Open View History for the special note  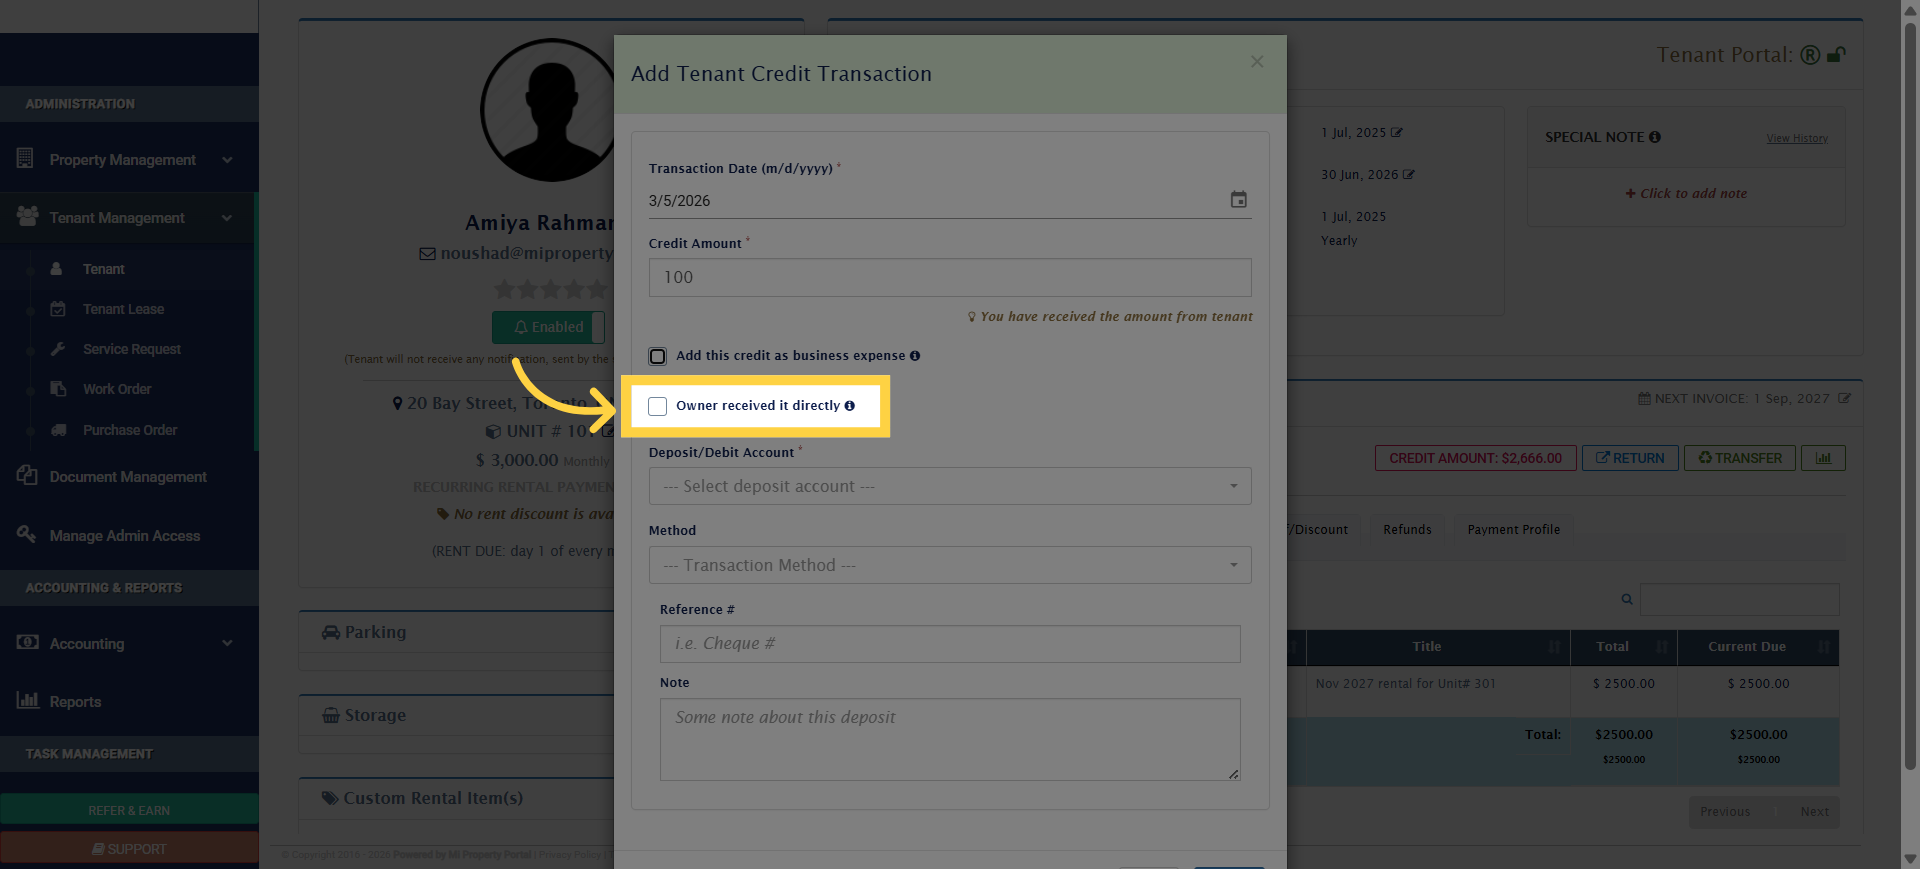1797,138
